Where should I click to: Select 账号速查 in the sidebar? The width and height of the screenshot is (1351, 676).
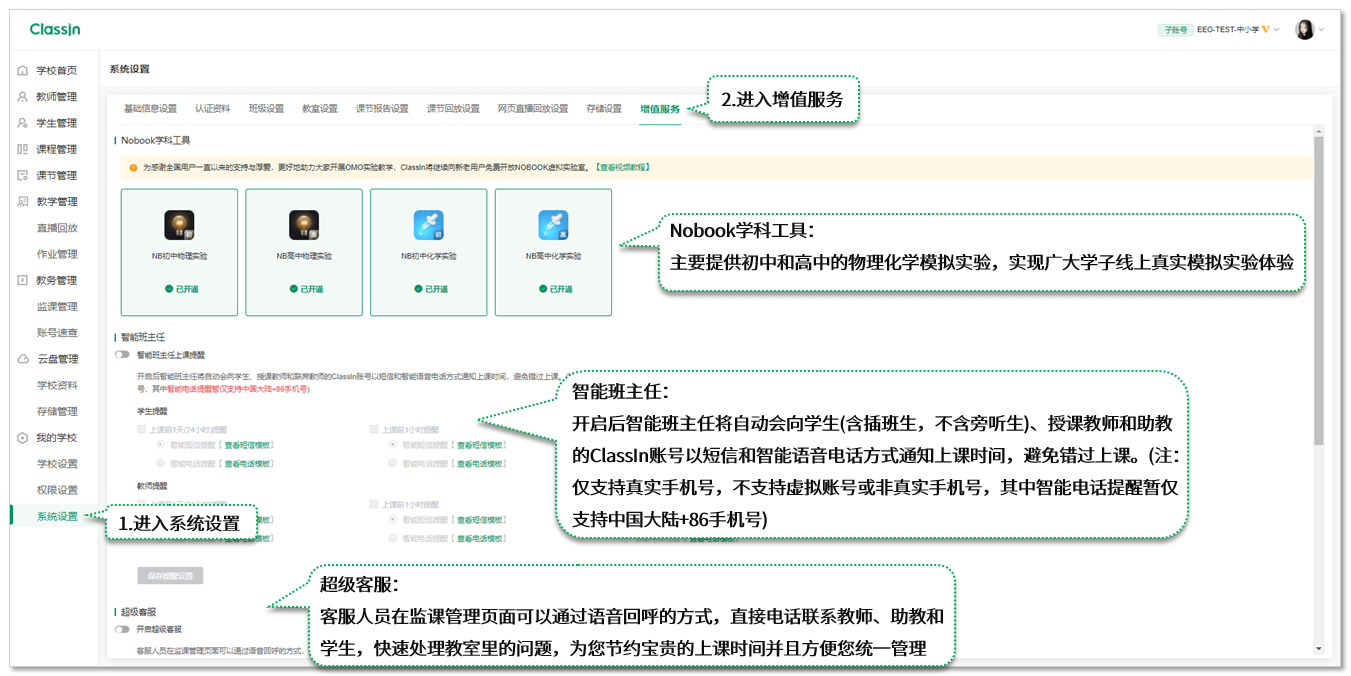57,333
